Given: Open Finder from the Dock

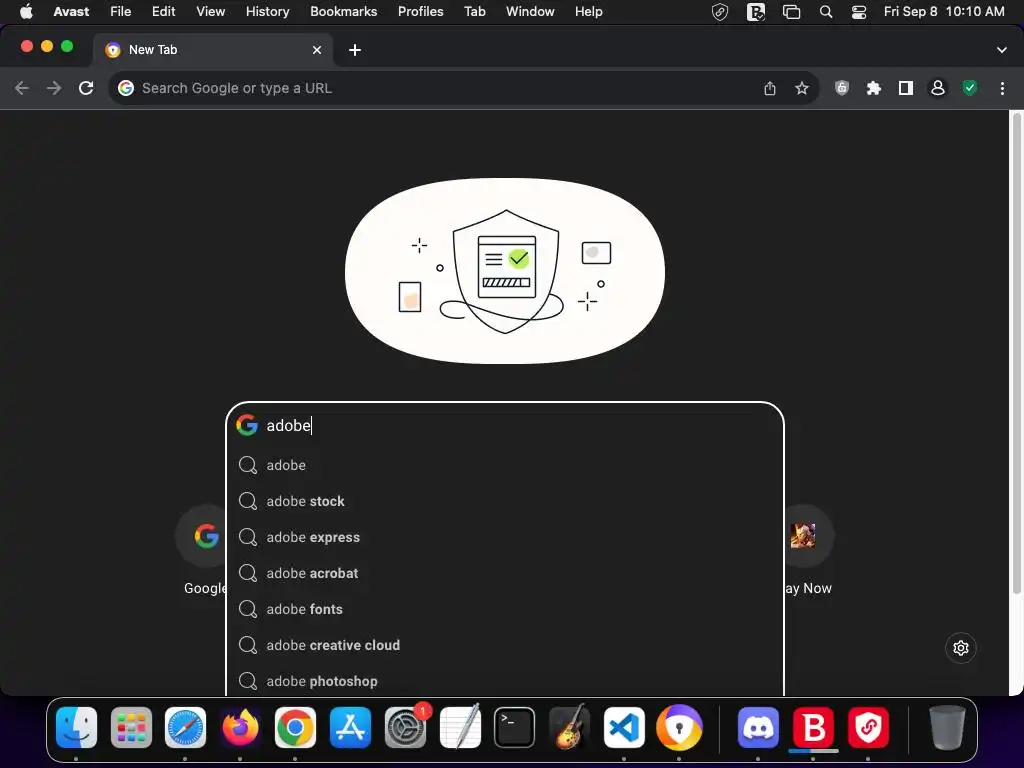Looking at the screenshot, I should (x=76, y=728).
